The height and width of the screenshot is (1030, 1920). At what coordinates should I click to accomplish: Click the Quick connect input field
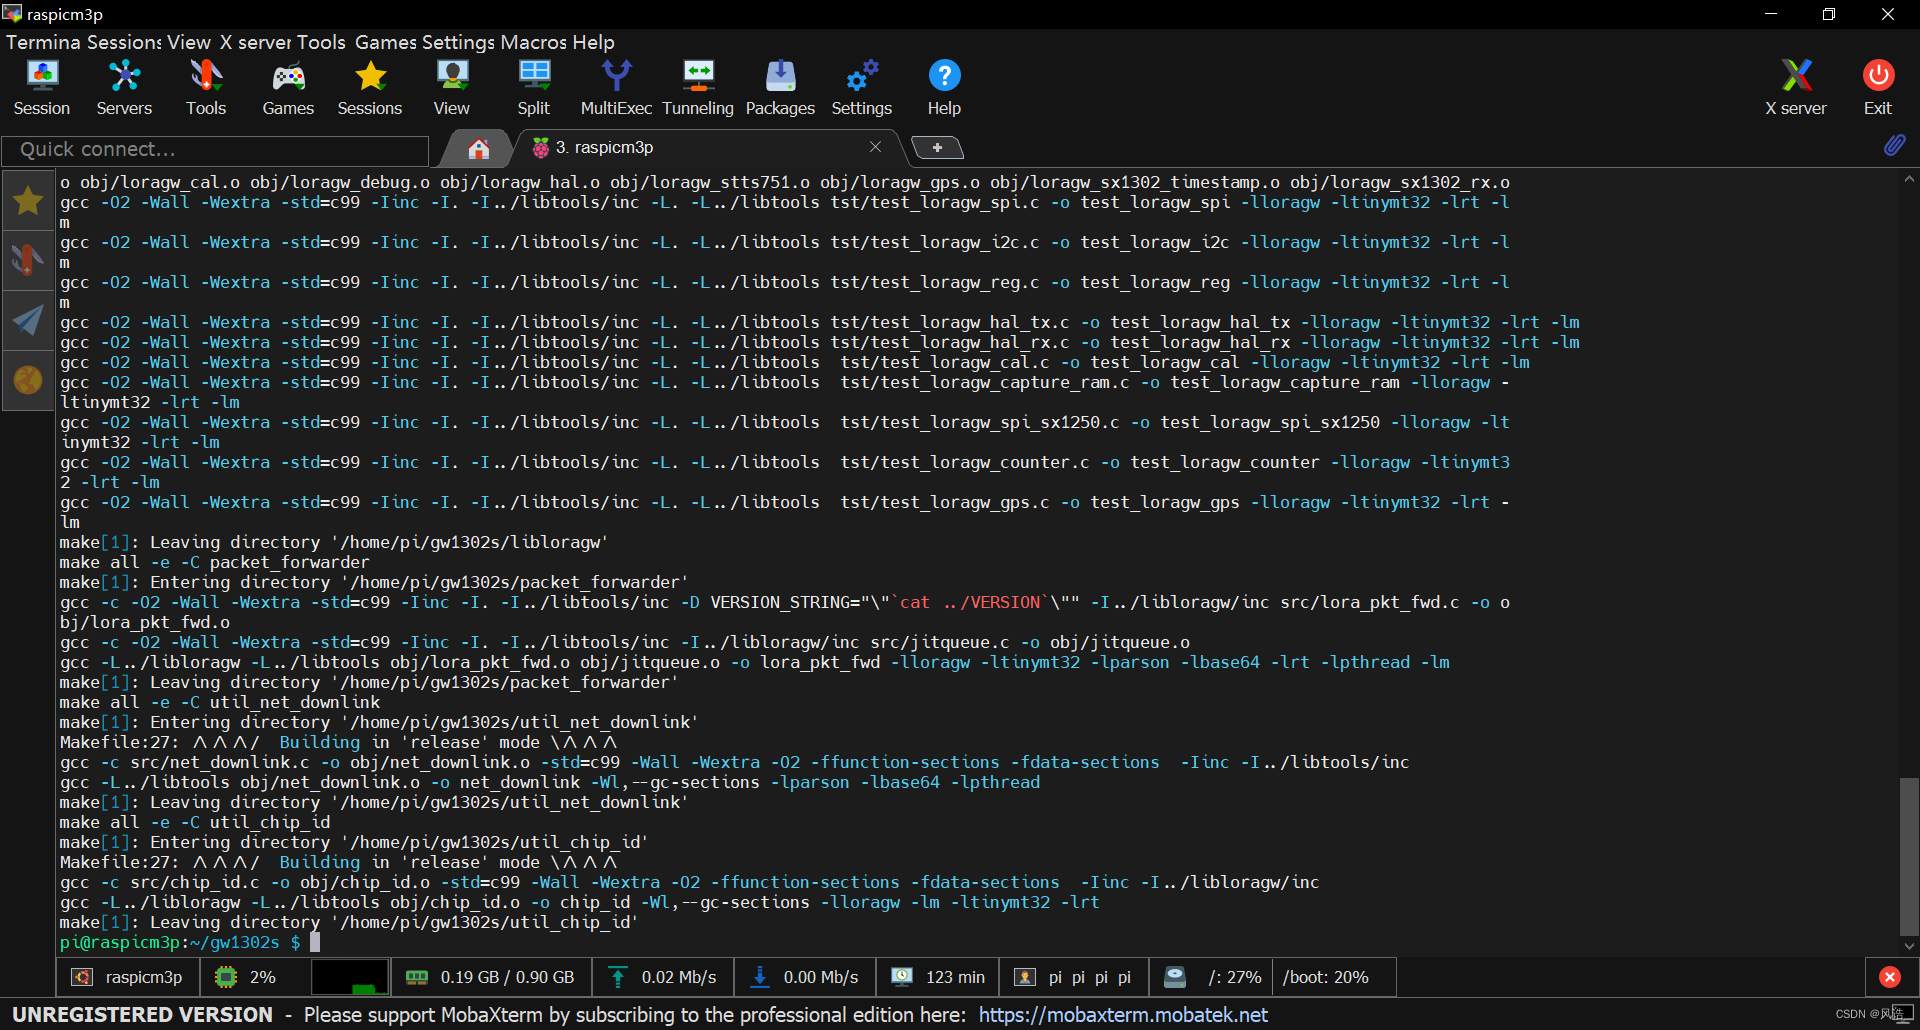(x=216, y=150)
